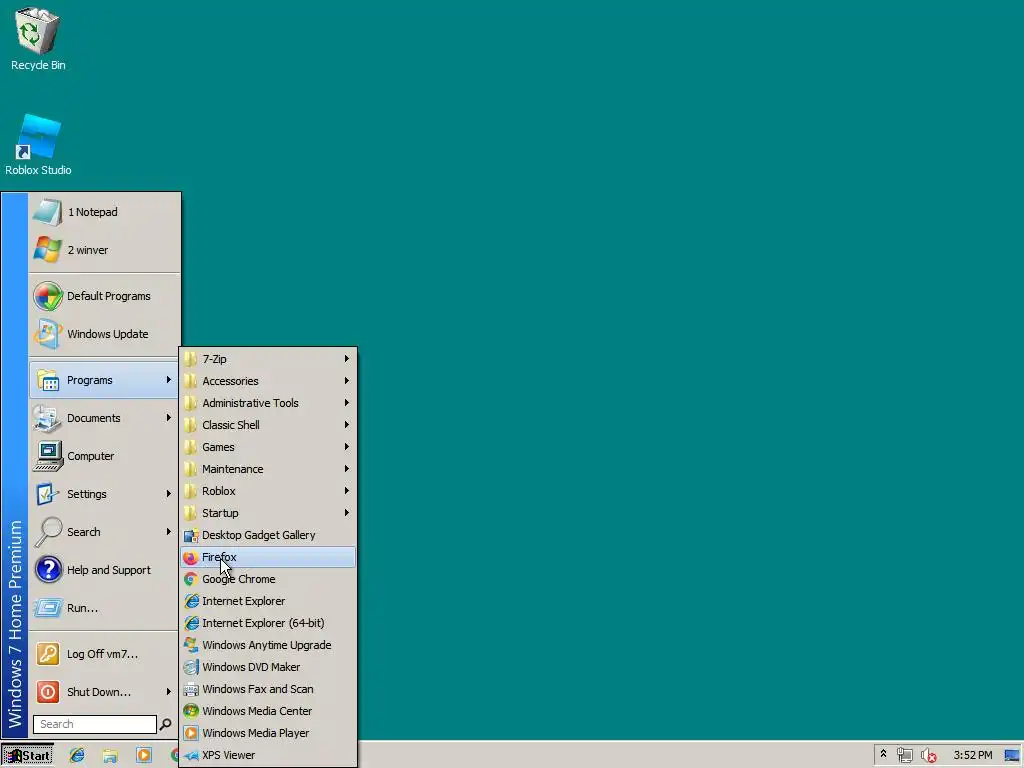Viewport: 1024px width, 768px height.
Task: Click the winver entry icon
Action: coord(48,250)
